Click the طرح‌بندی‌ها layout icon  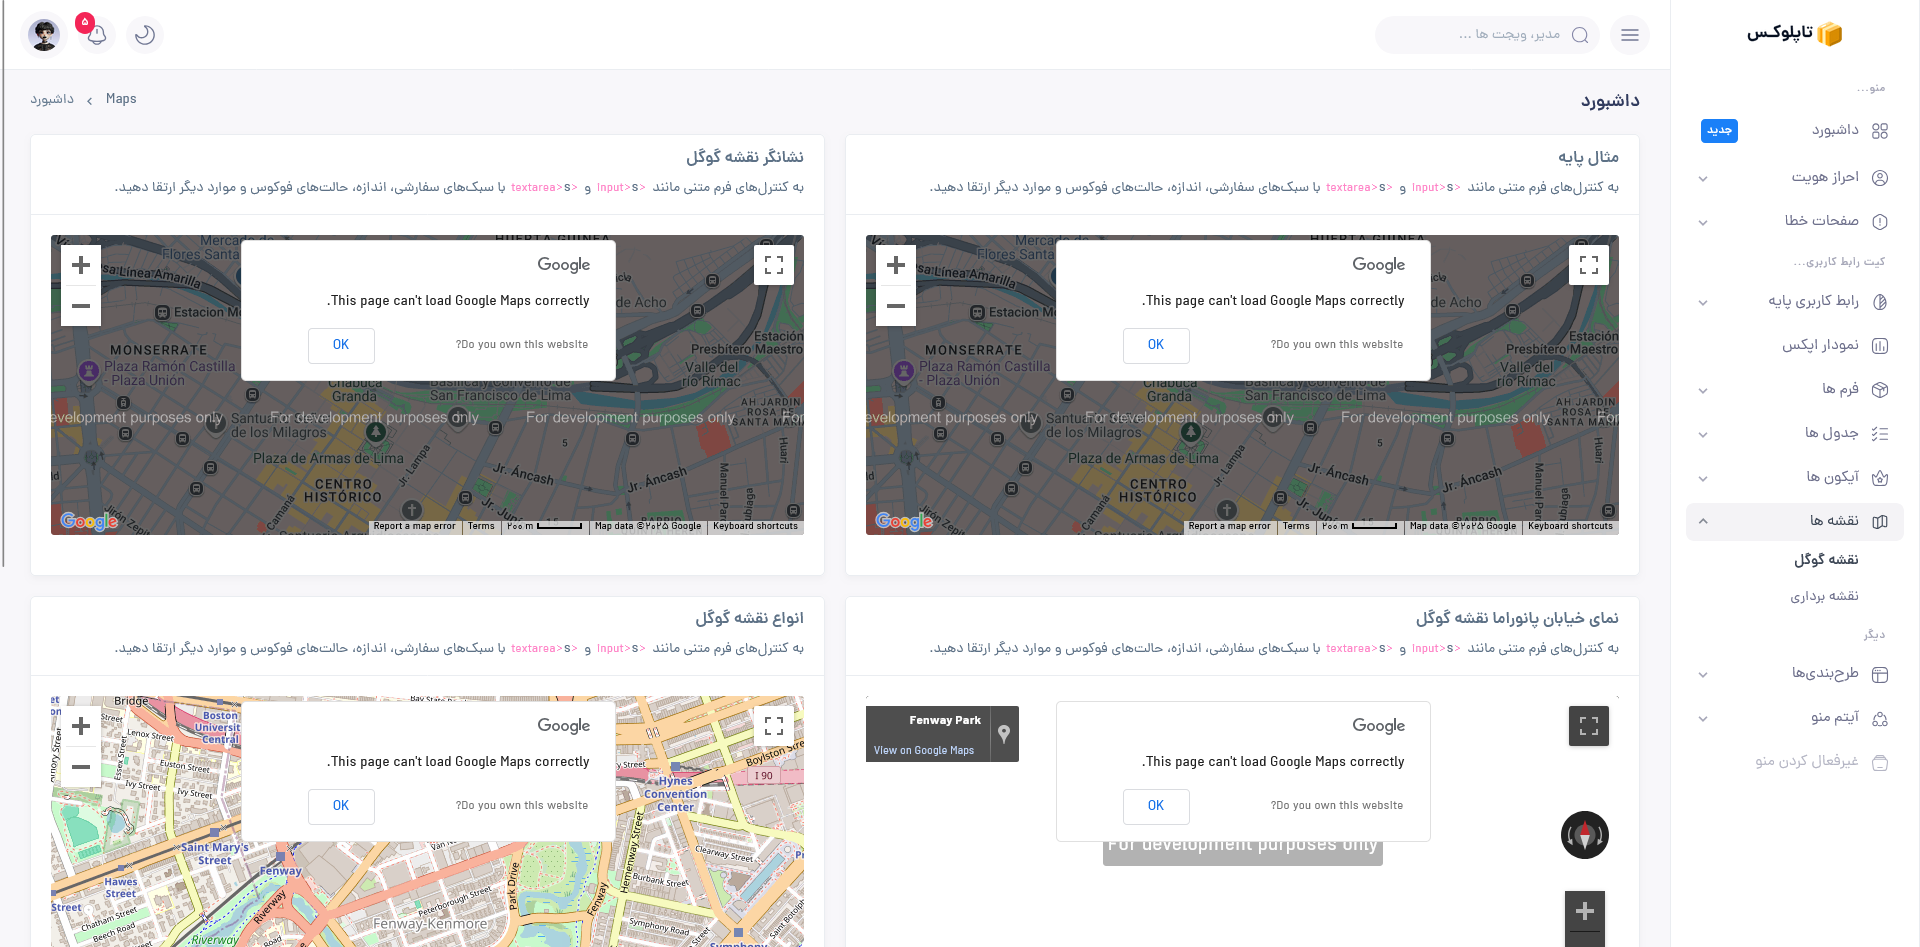point(1880,675)
